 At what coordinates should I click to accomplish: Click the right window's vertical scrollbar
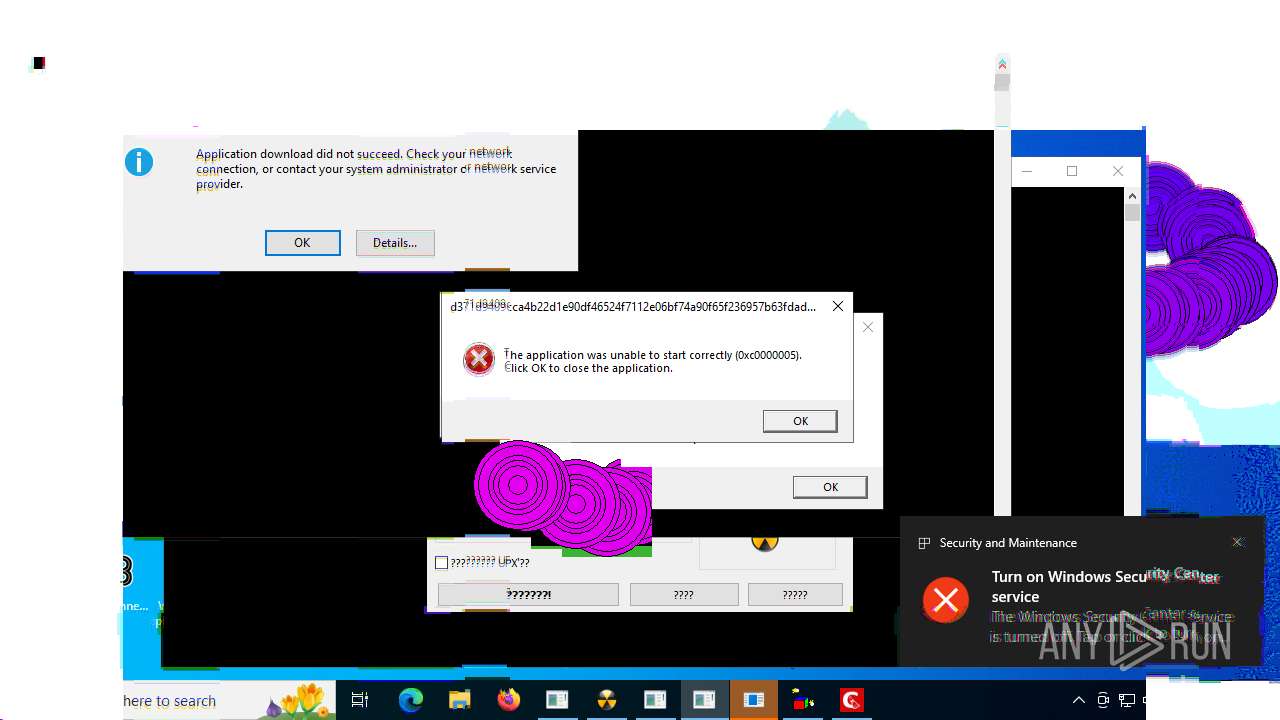(x=1132, y=350)
